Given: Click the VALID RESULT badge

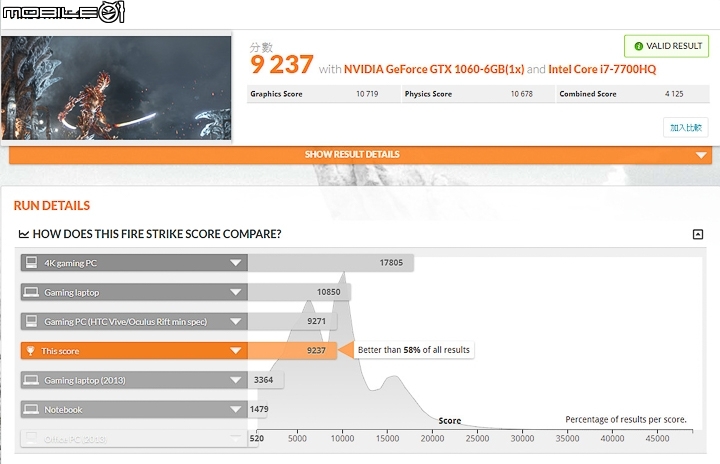Looking at the screenshot, I should 666,46.
